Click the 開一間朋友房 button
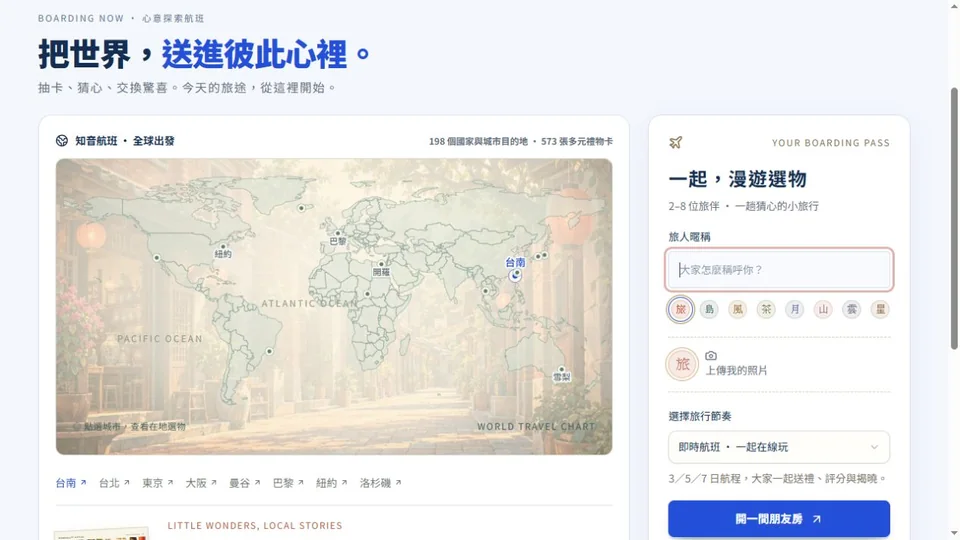 point(779,519)
